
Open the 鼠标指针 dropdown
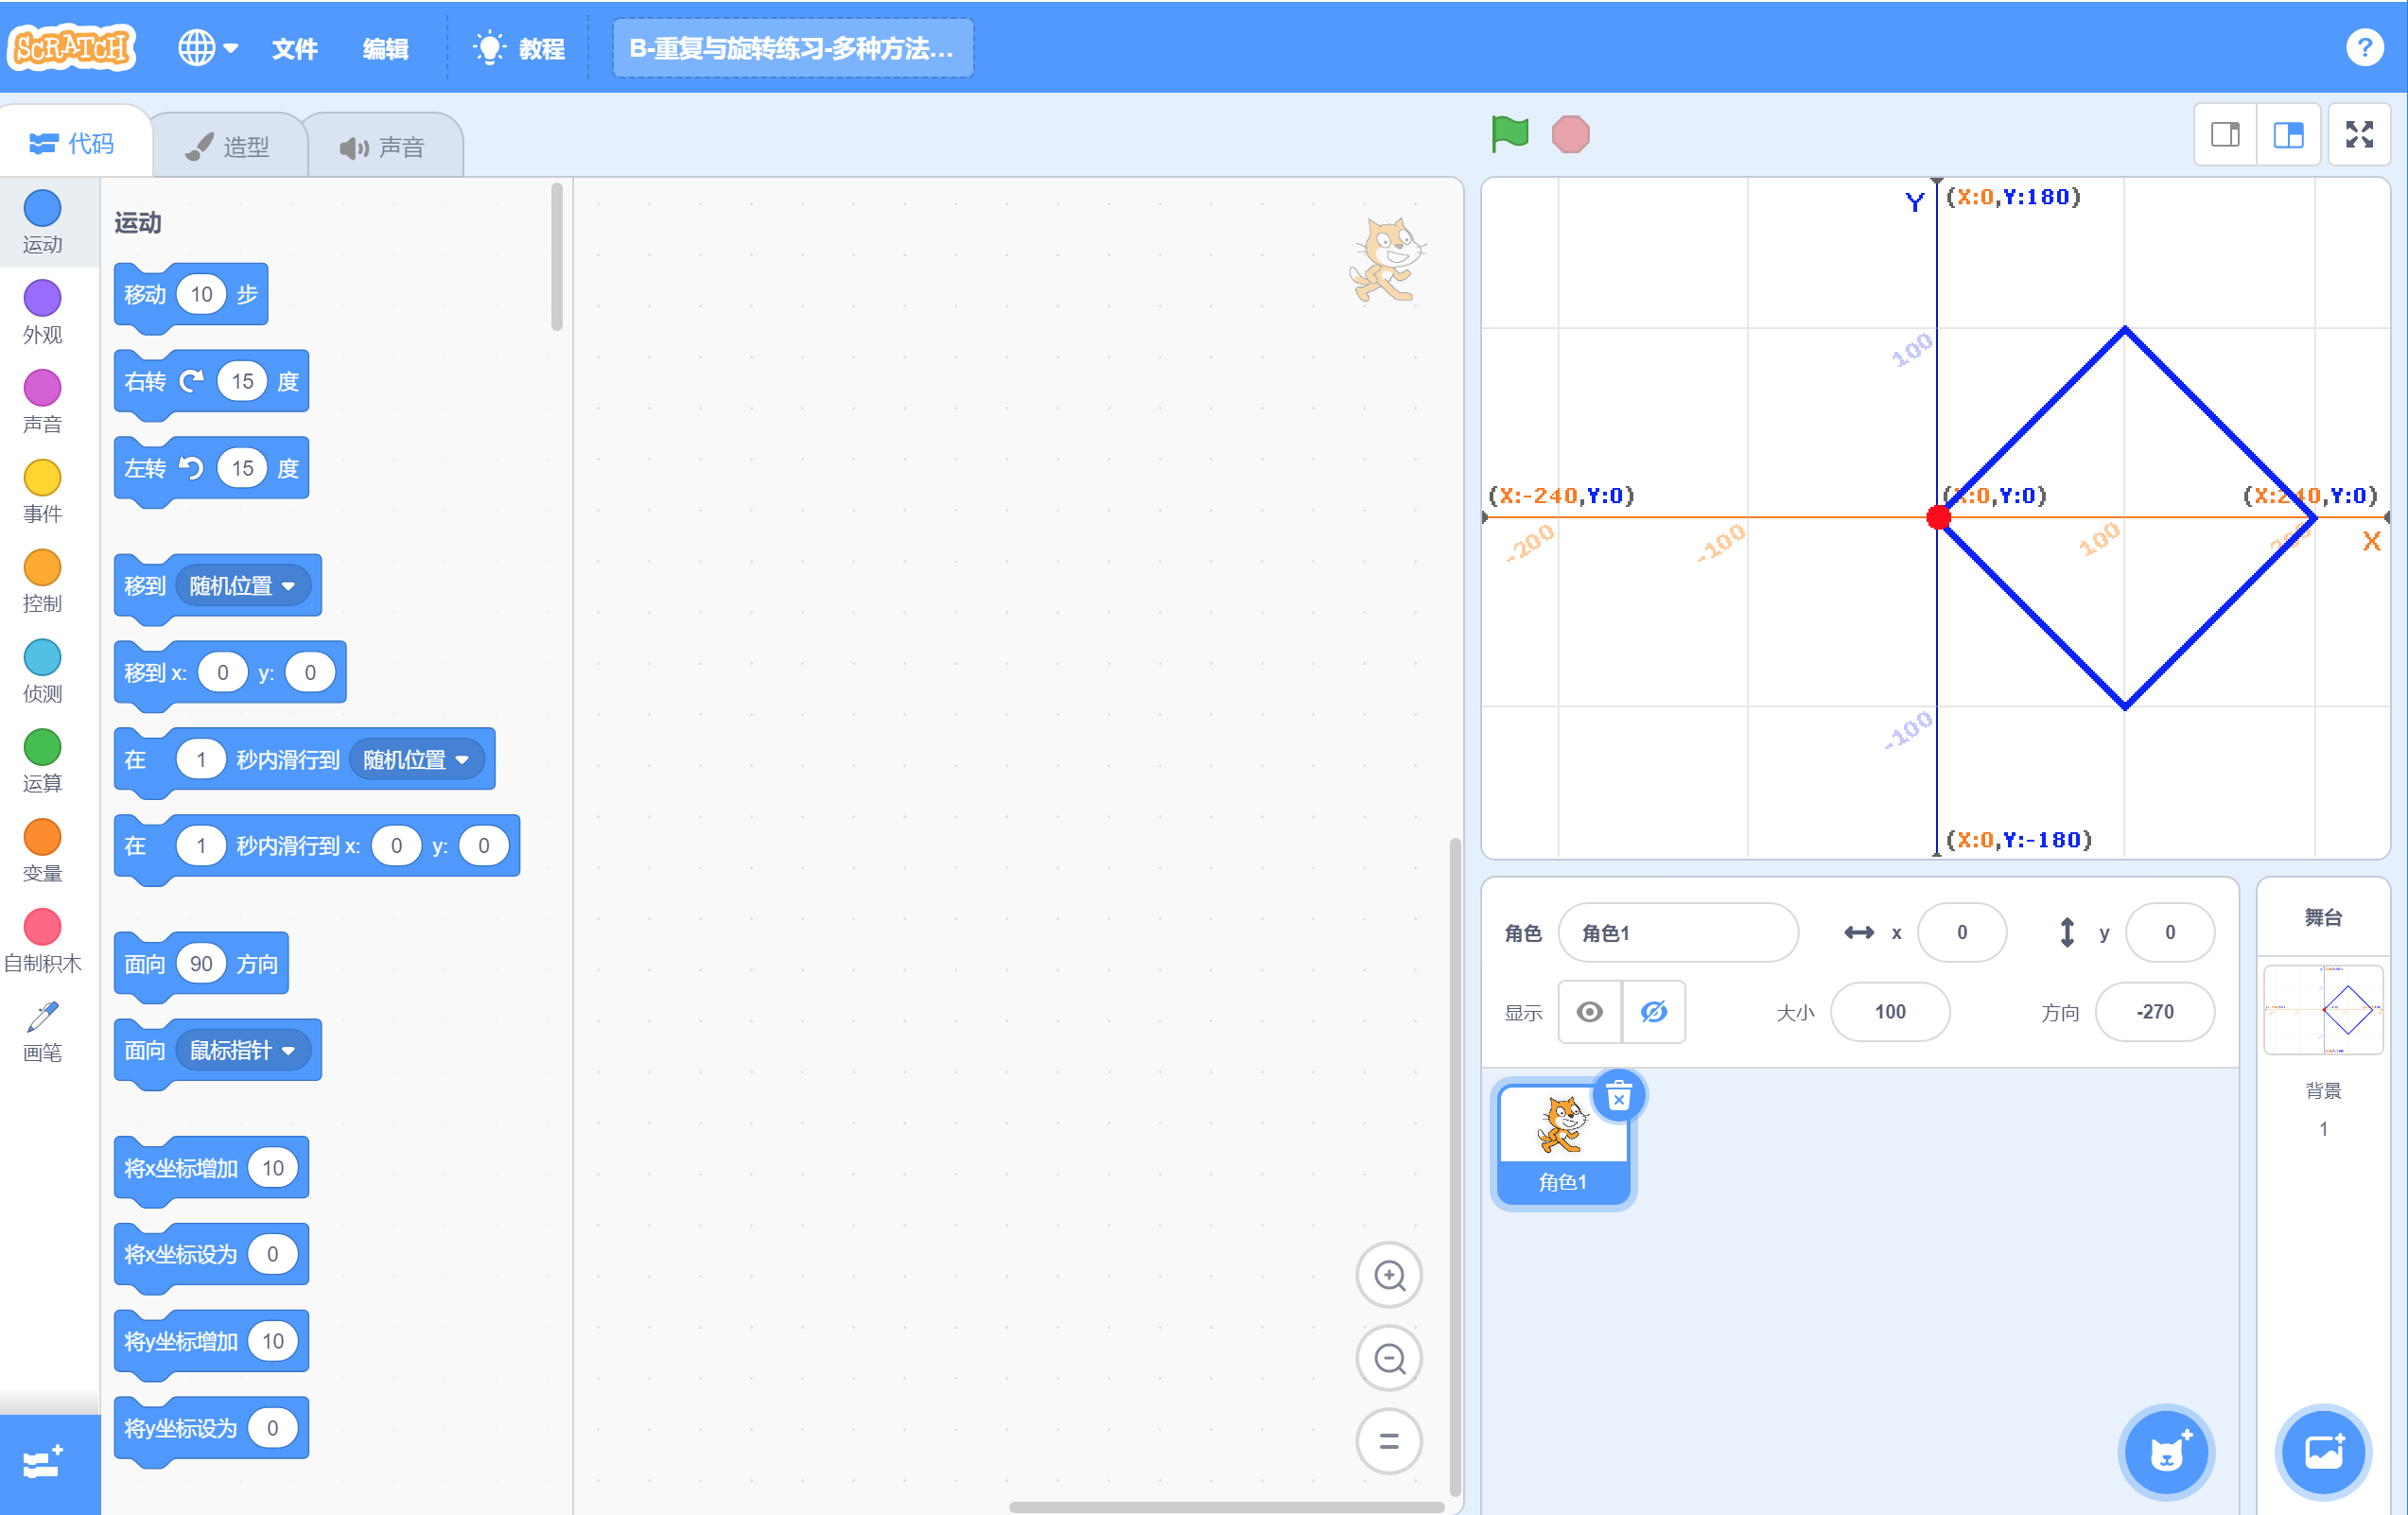pos(242,1050)
